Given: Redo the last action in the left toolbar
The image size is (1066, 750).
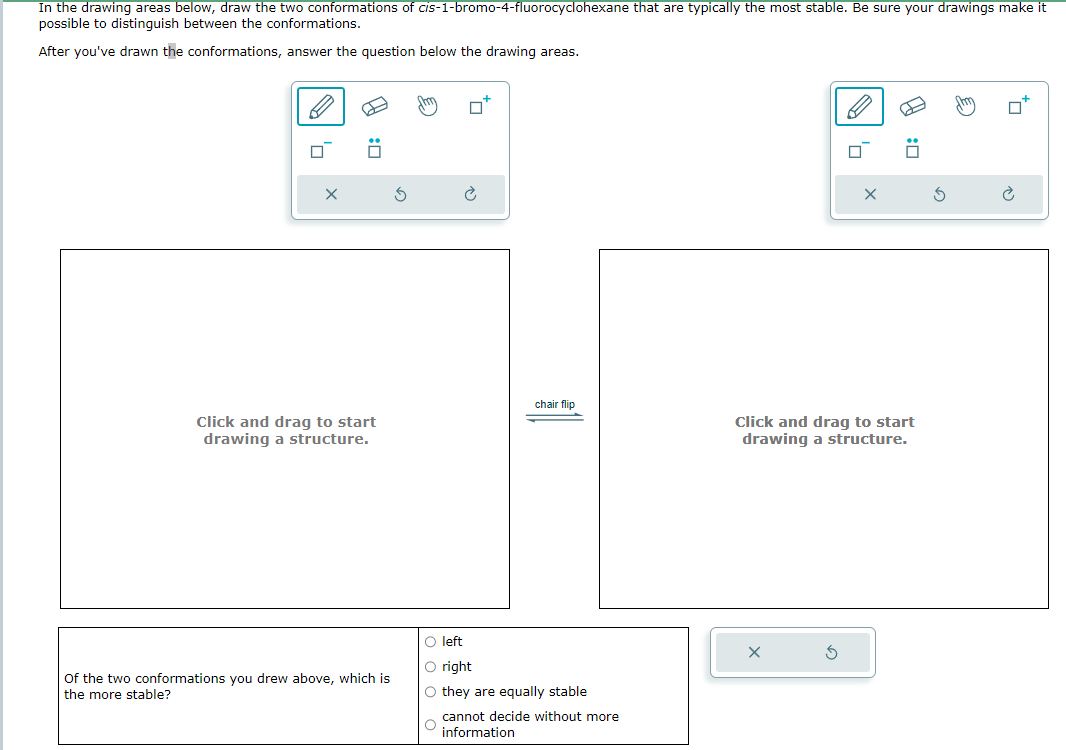Looking at the screenshot, I should [470, 194].
